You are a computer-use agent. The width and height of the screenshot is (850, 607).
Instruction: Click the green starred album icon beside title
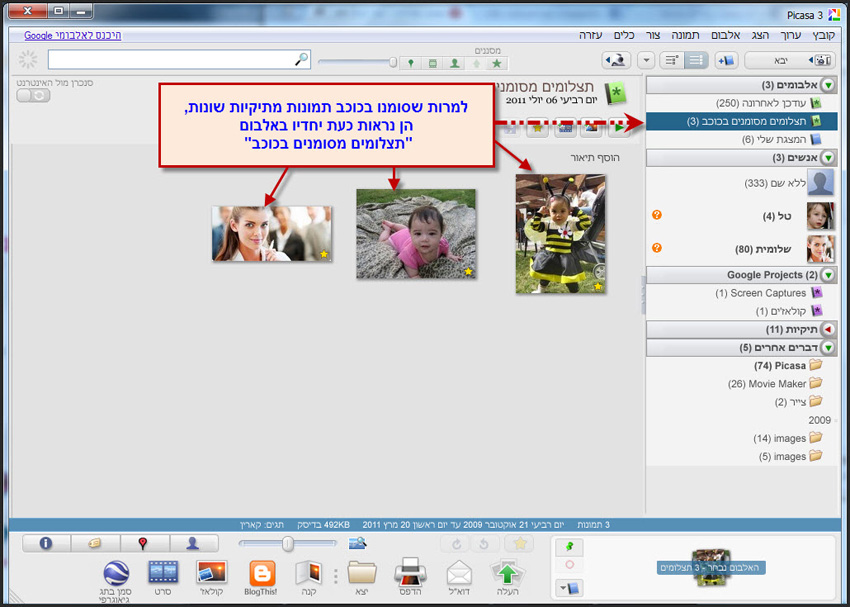click(x=615, y=94)
